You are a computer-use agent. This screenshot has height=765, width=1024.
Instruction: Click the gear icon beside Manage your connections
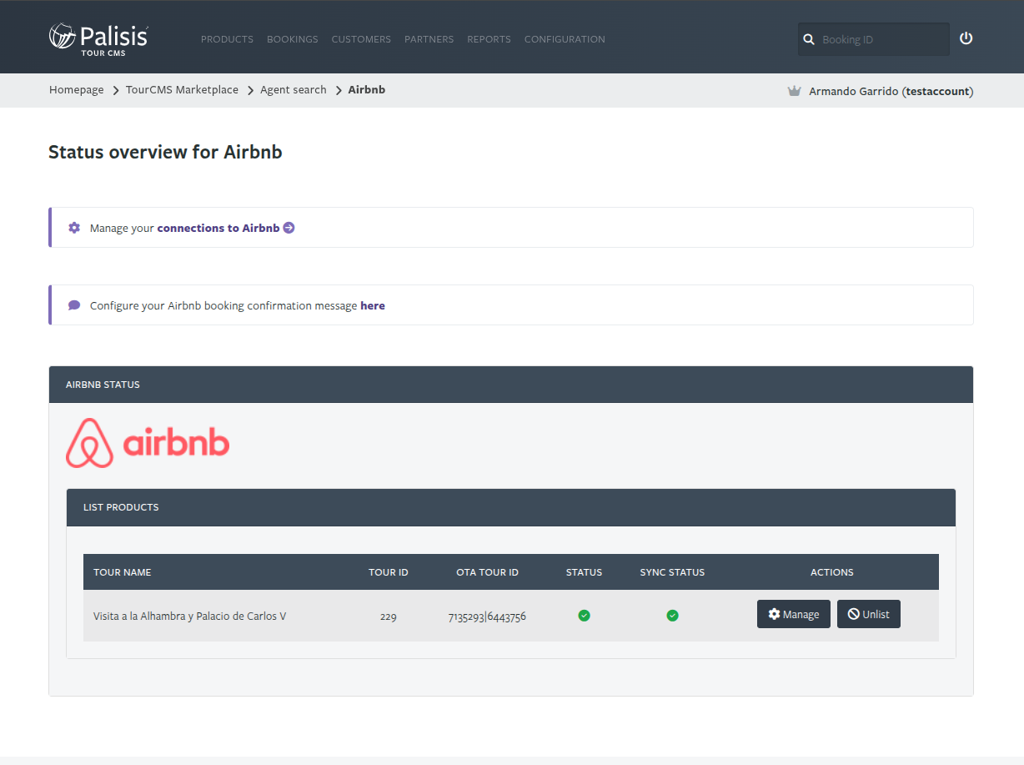pos(74,227)
